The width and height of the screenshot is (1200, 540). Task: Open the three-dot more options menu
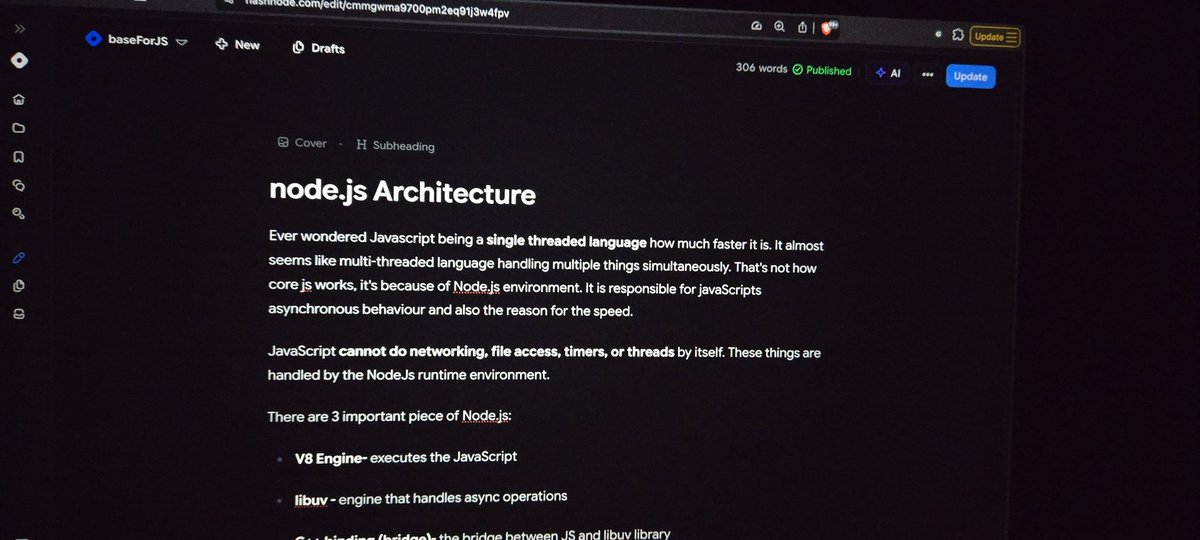[927, 74]
